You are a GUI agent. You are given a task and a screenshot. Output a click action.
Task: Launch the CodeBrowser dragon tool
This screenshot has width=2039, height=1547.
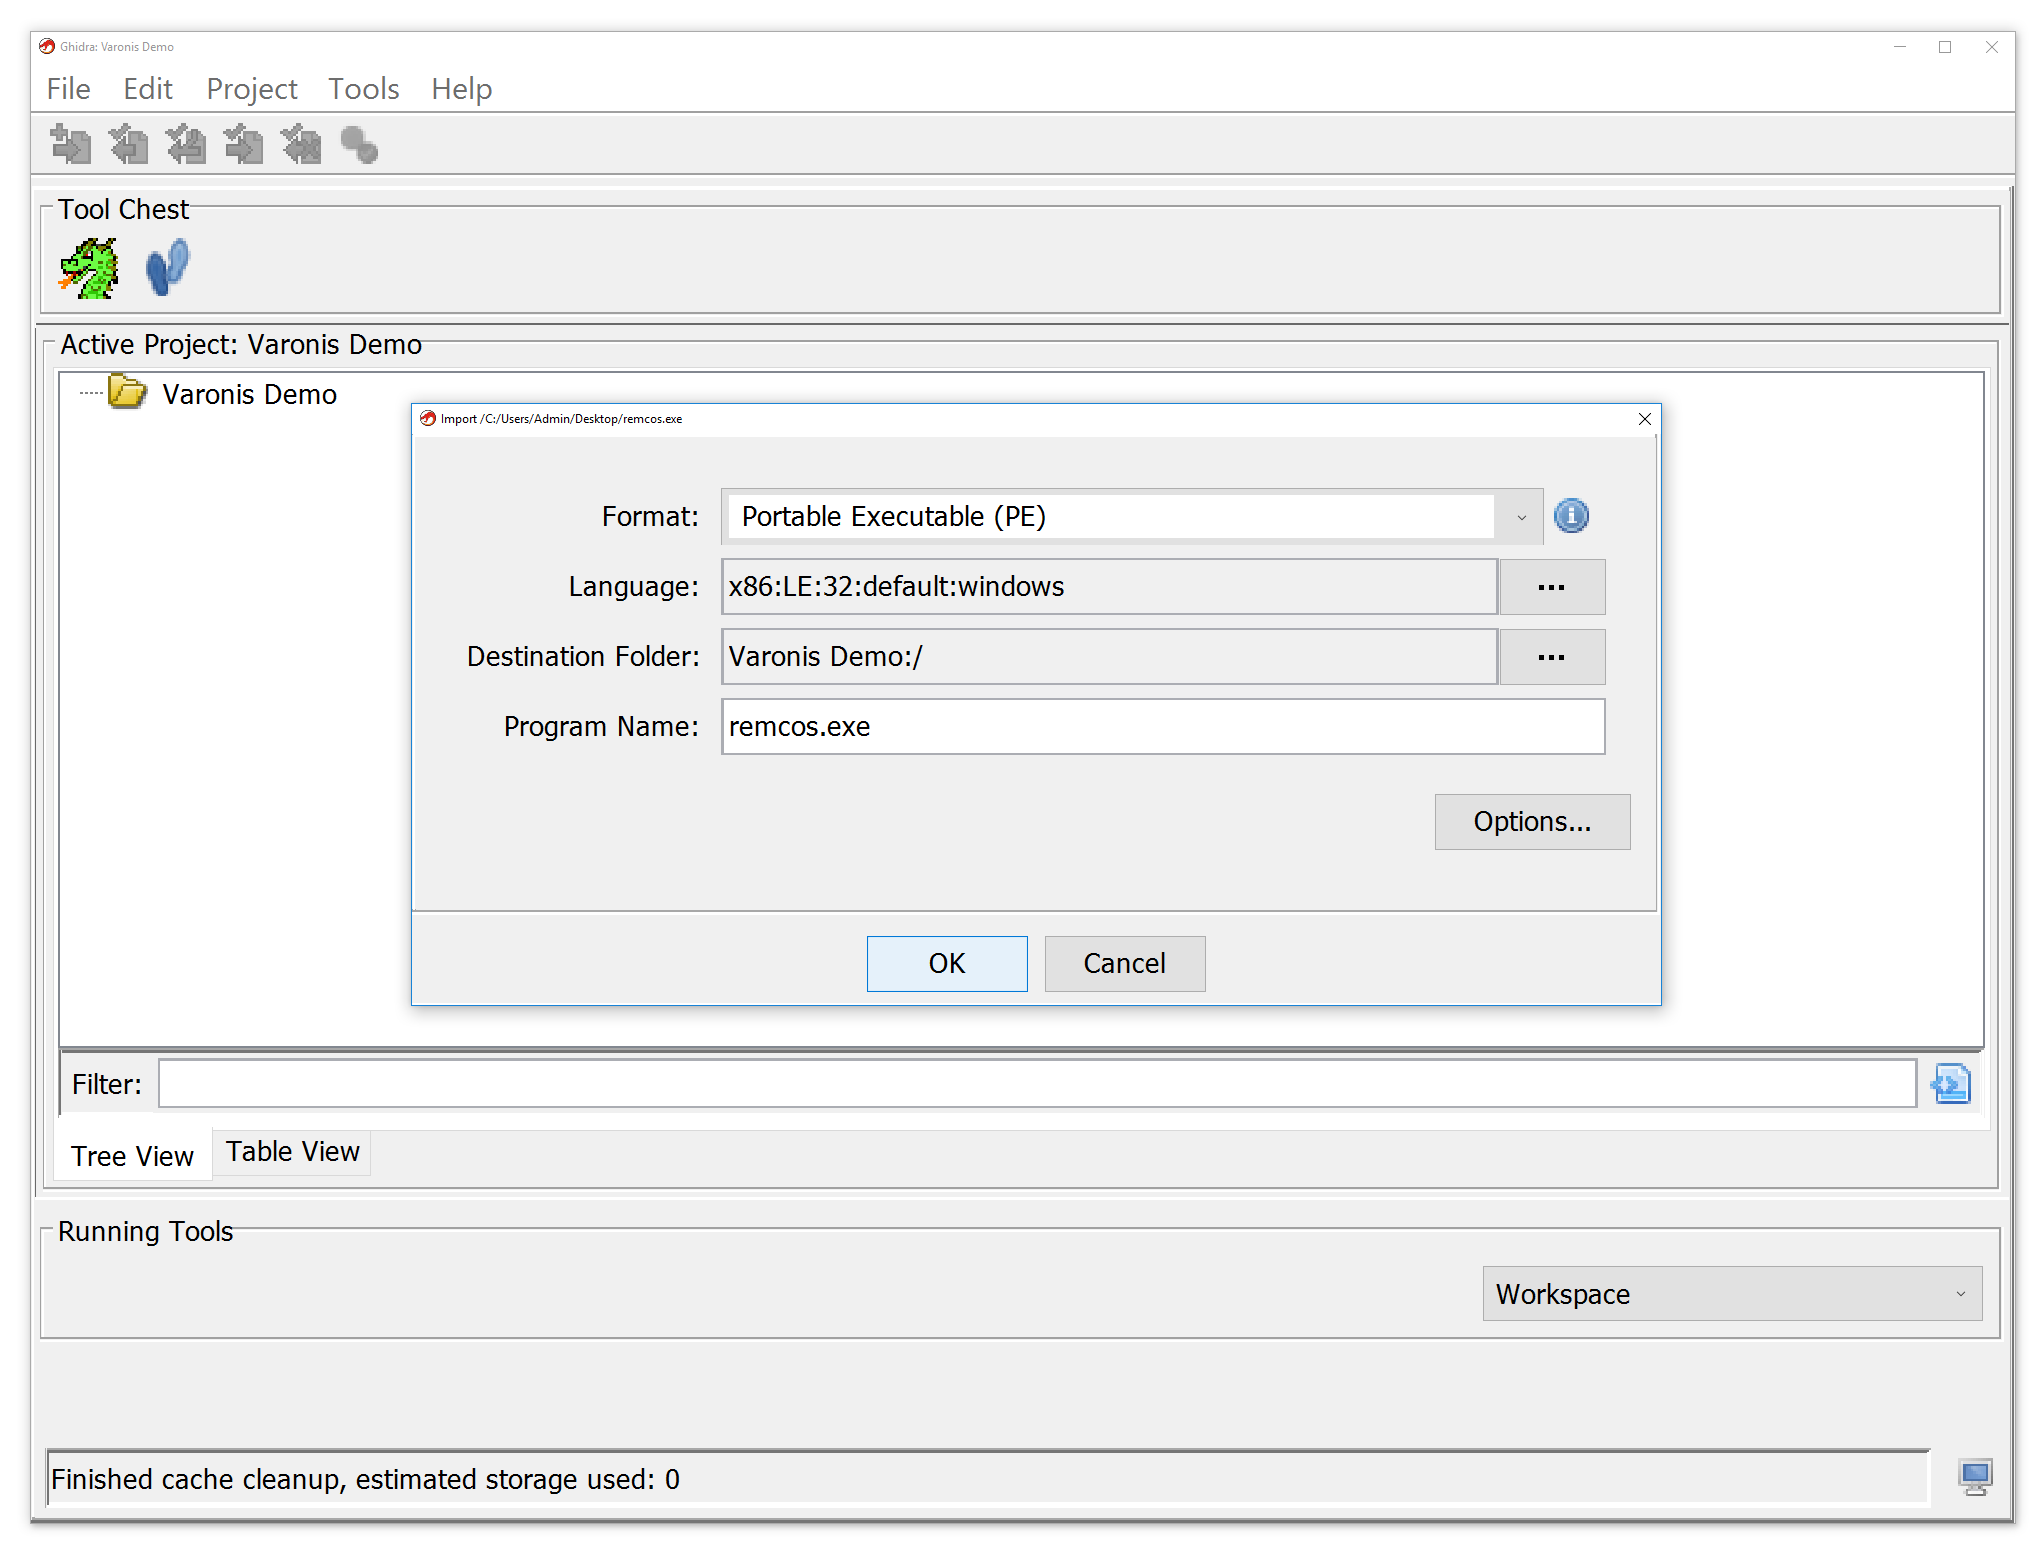pyautogui.click(x=89, y=266)
